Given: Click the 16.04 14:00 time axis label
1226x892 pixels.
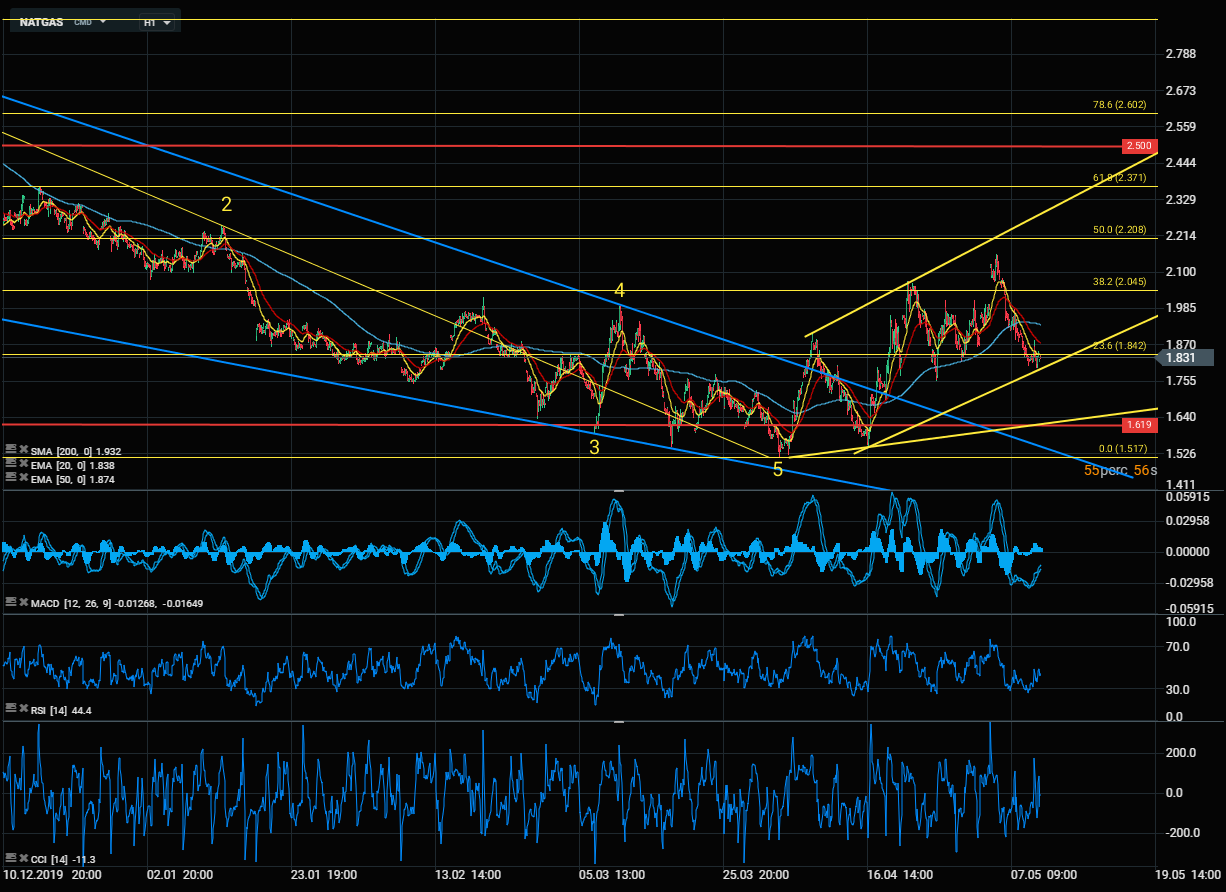Looking at the screenshot, I should tap(900, 874).
